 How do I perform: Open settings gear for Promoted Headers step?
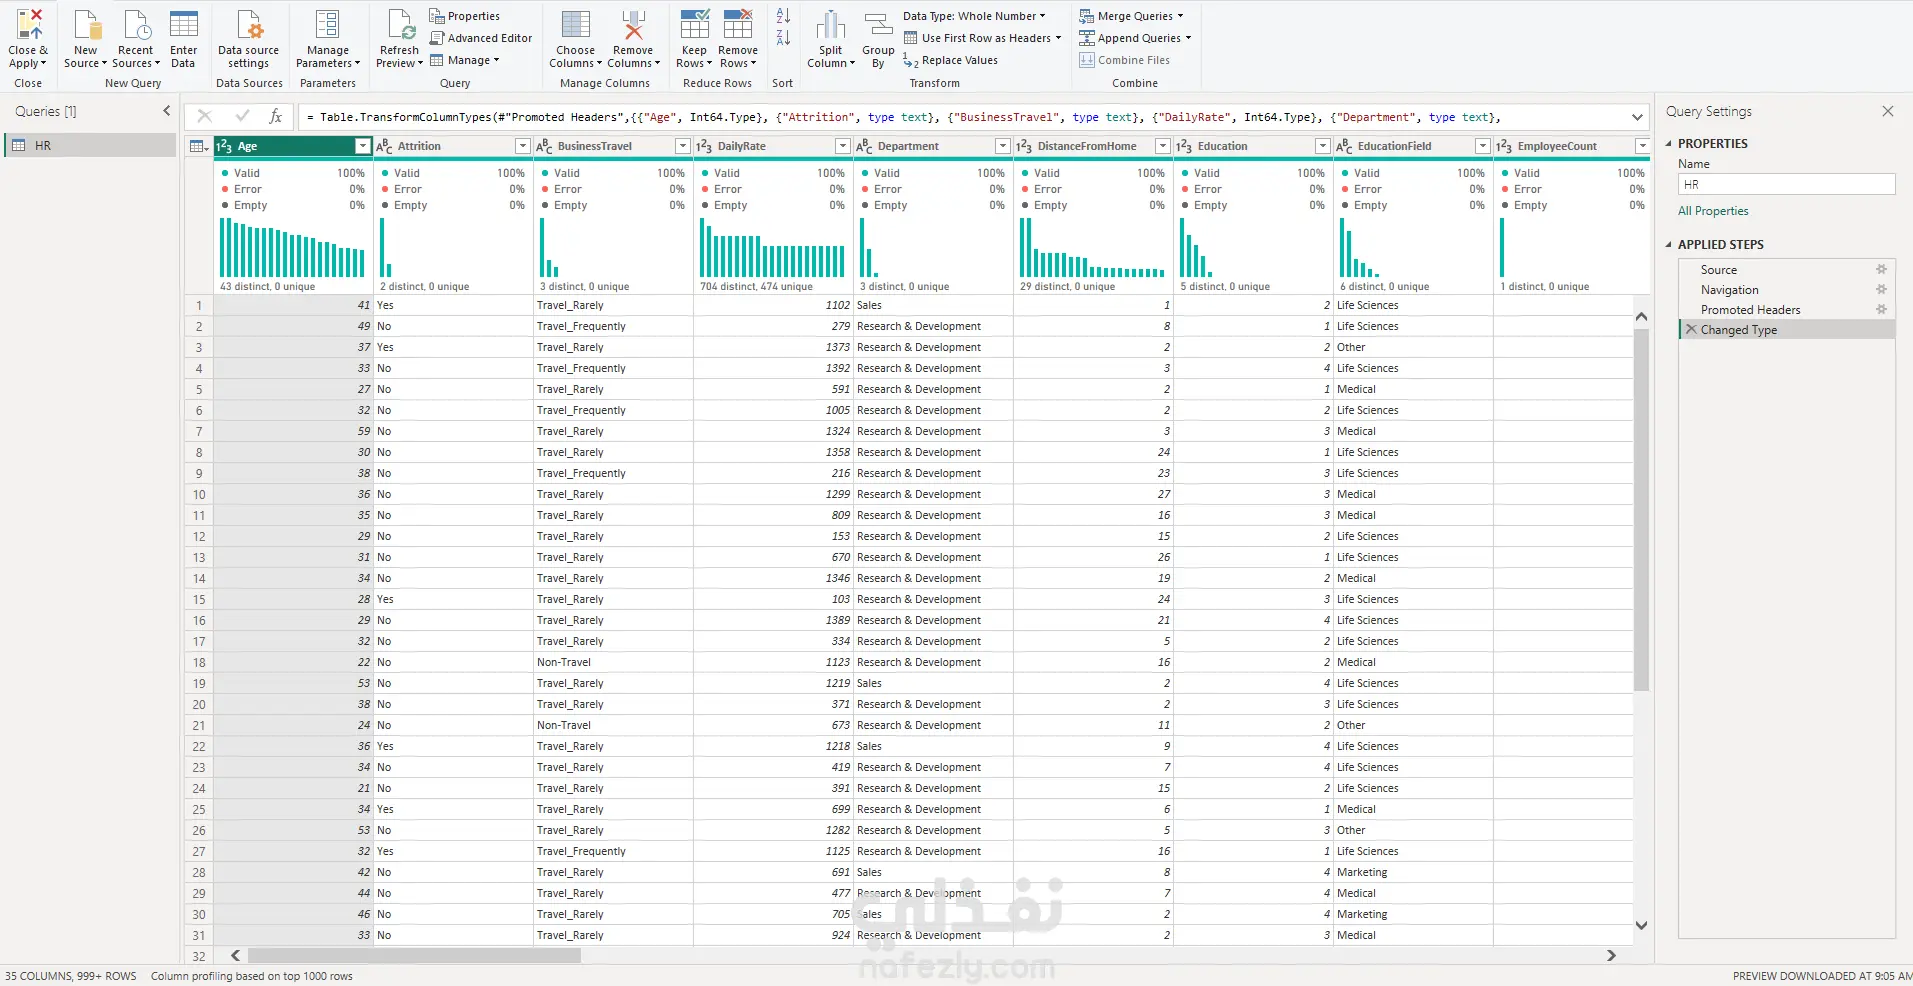click(1881, 310)
